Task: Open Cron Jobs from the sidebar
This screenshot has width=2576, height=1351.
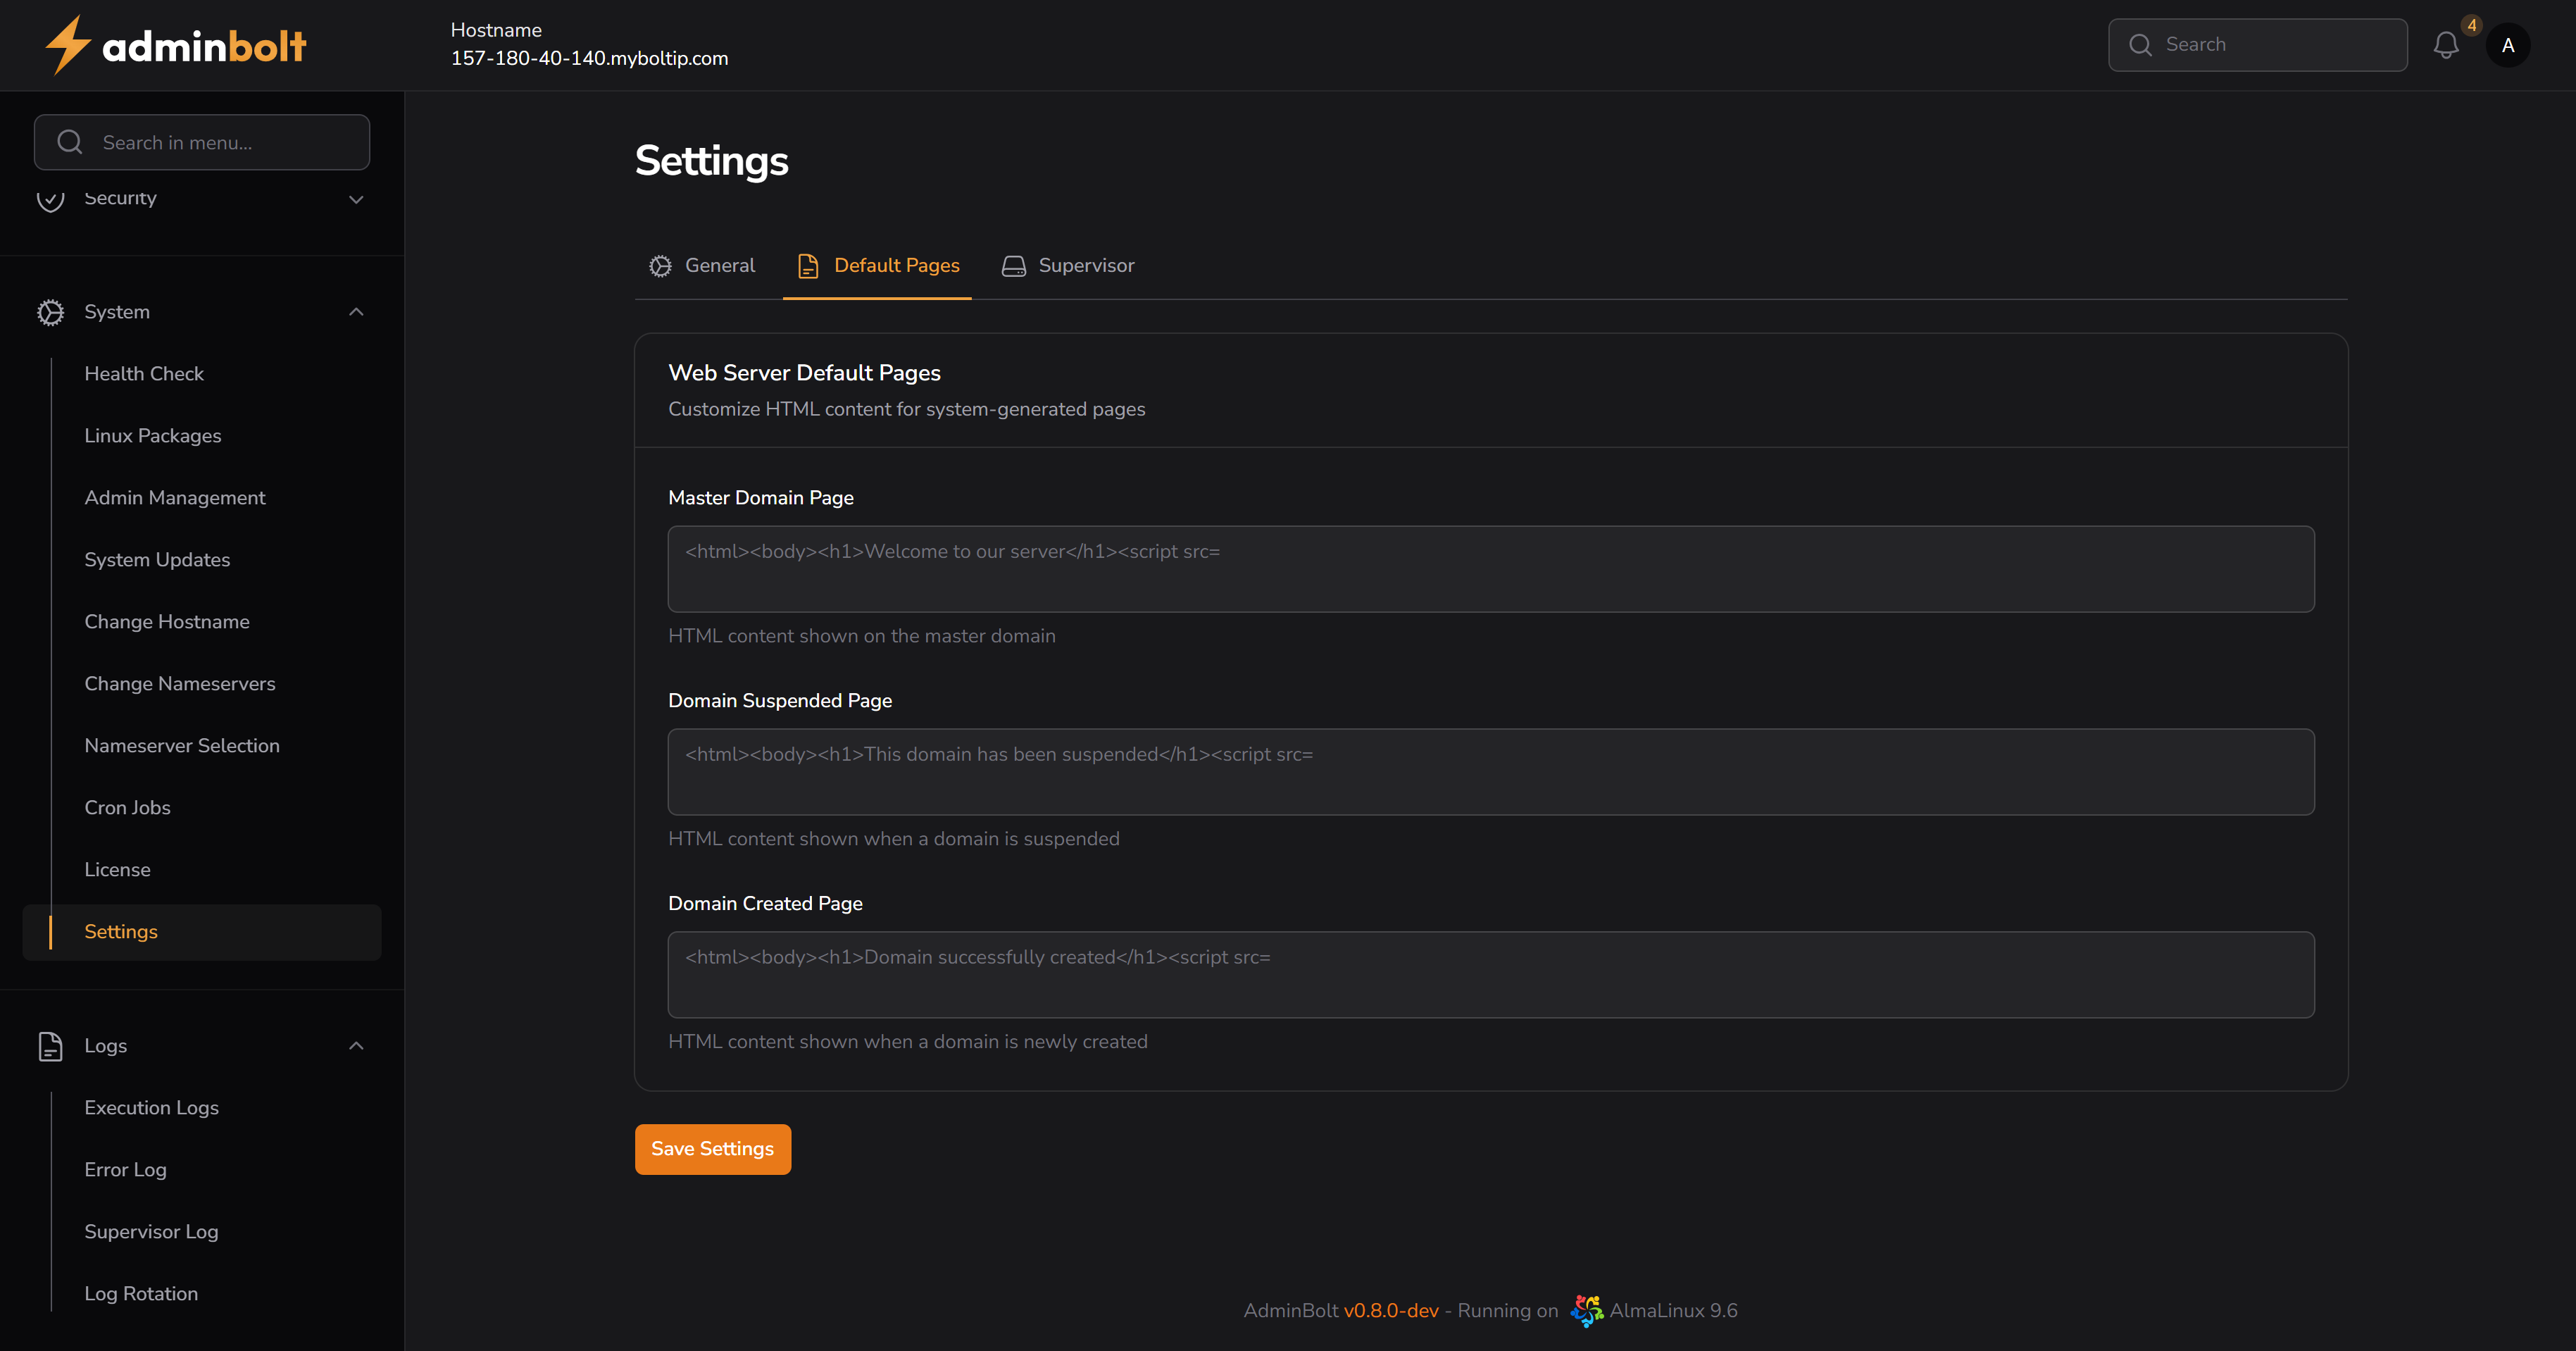Action: click(x=127, y=807)
